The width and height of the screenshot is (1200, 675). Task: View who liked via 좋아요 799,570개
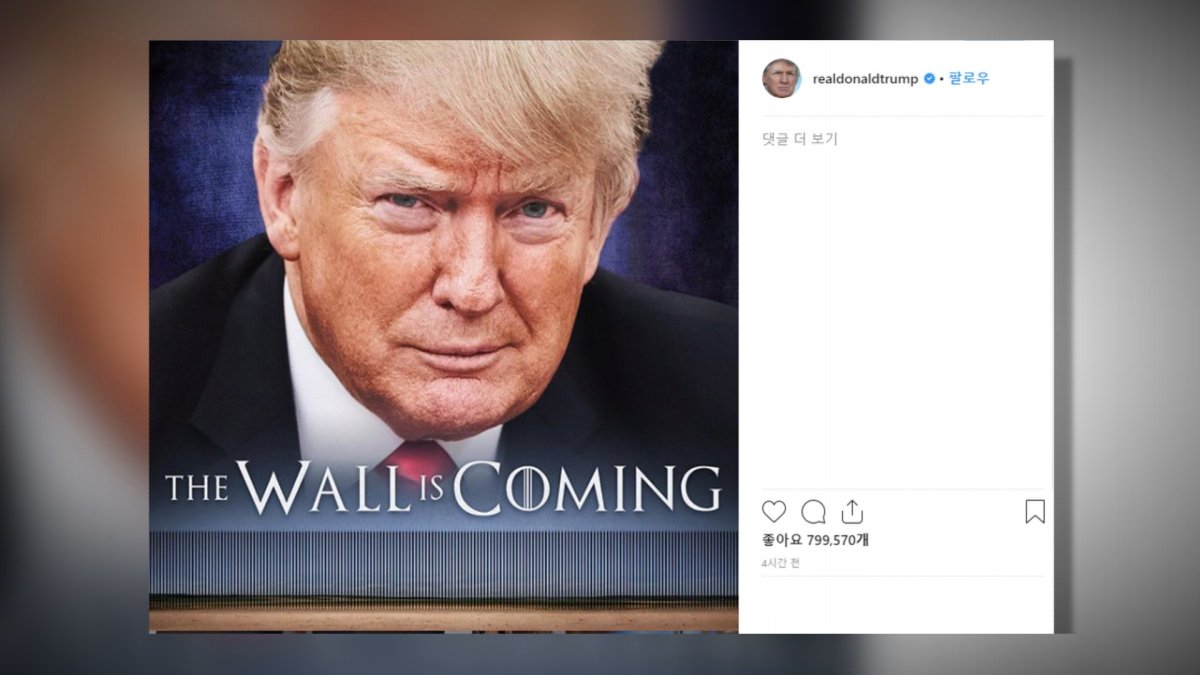tap(815, 540)
